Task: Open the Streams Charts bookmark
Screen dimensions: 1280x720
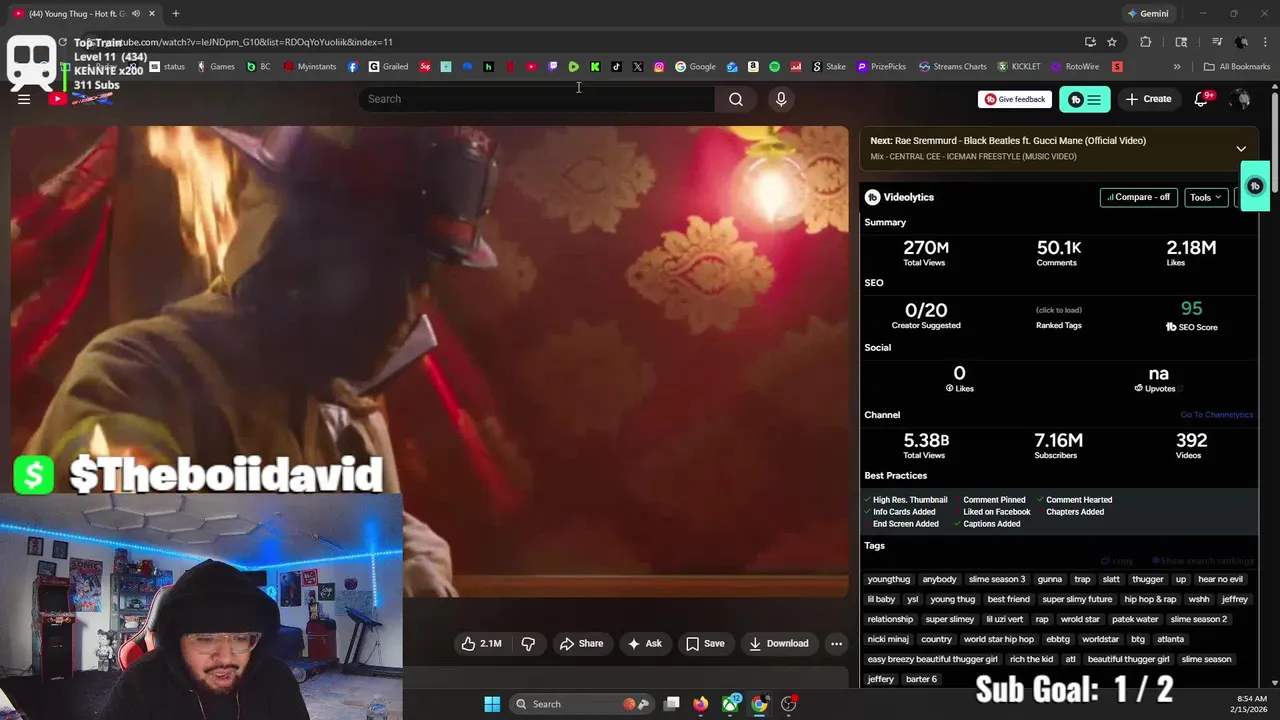Action: 951,67
